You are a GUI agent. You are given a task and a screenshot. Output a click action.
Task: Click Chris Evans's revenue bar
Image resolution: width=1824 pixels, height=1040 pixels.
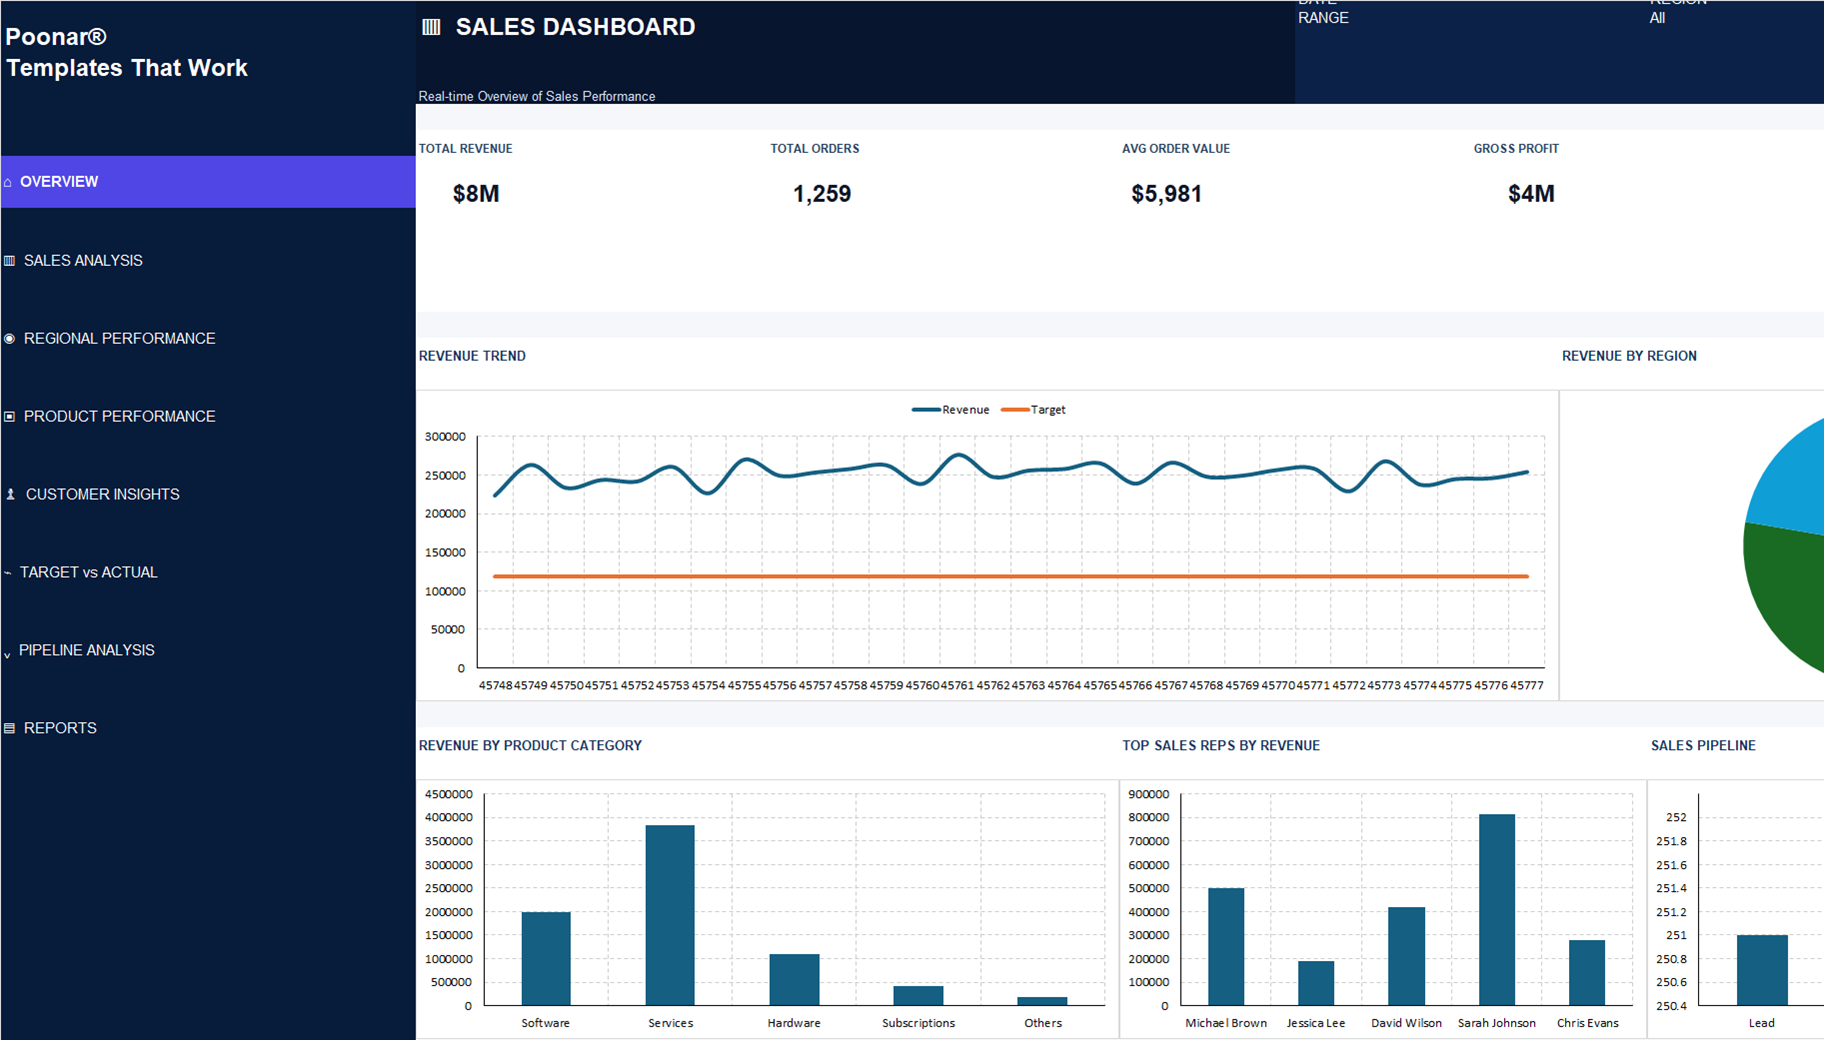1587,972
